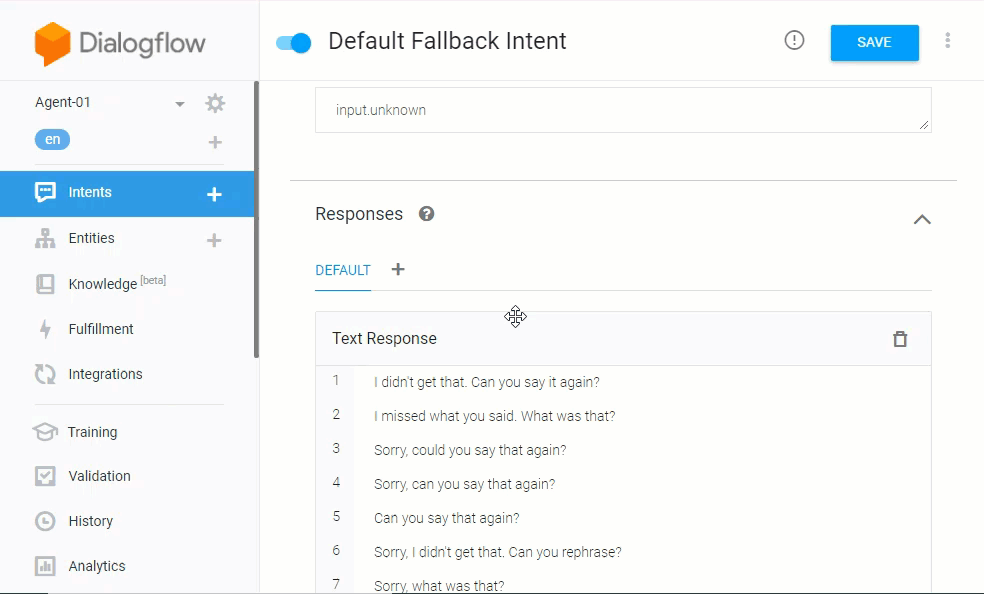The height and width of the screenshot is (594, 984).
Task: Select Training in the sidebar
Action: (x=45, y=431)
